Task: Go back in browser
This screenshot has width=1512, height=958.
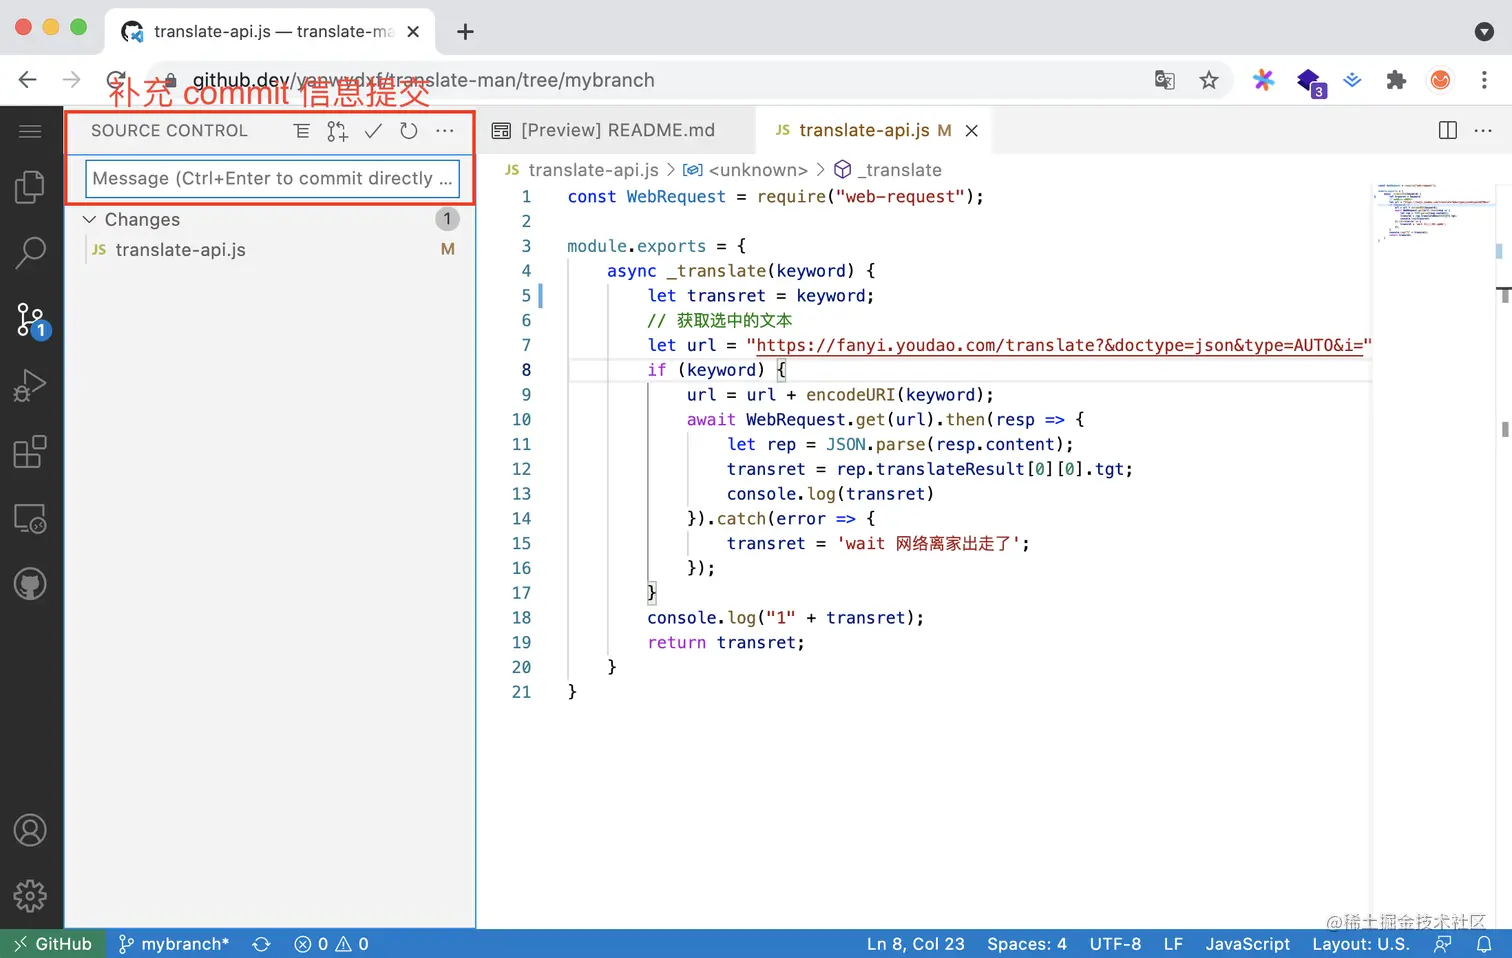Action: coord(28,80)
